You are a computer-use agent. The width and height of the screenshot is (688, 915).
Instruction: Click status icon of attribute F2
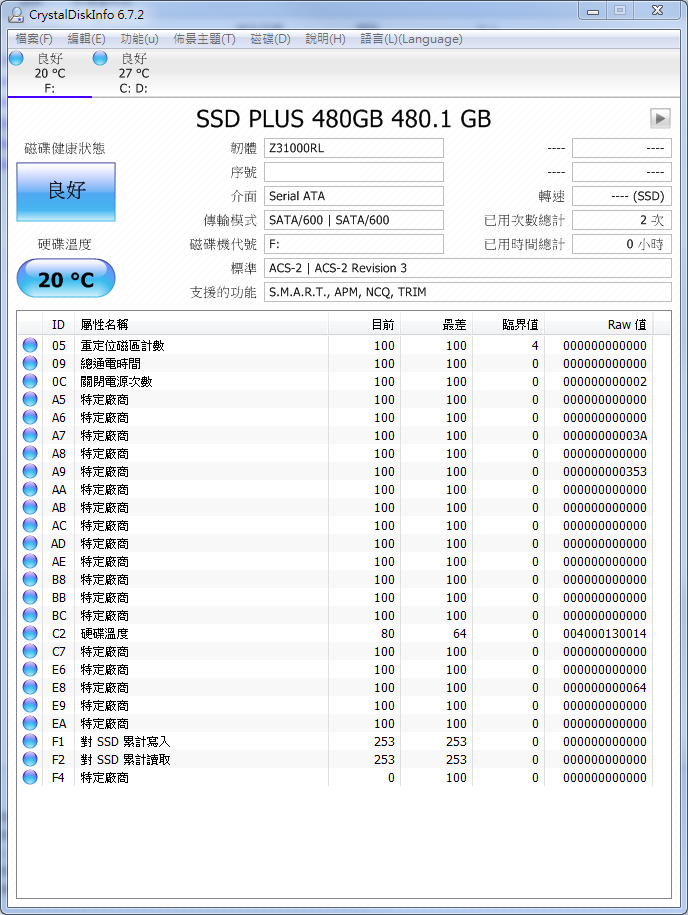[30, 760]
